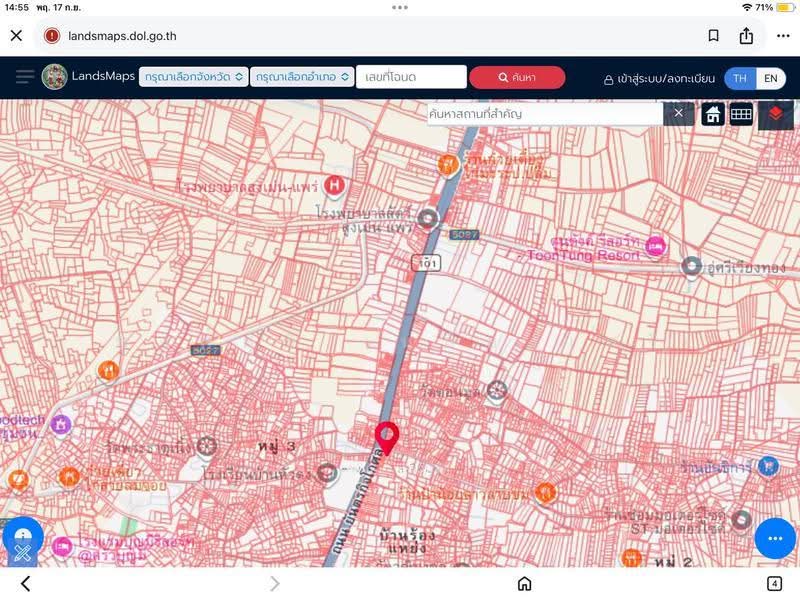Open login/register link
The height and width of the screenshot is (600, 800).
[659, 79]
